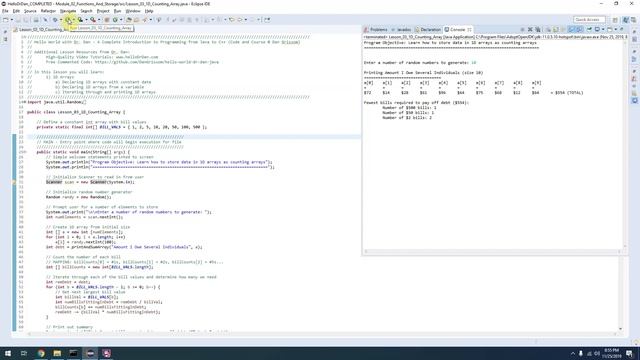Click the Open Perspective icon

(x=615, y=20)
